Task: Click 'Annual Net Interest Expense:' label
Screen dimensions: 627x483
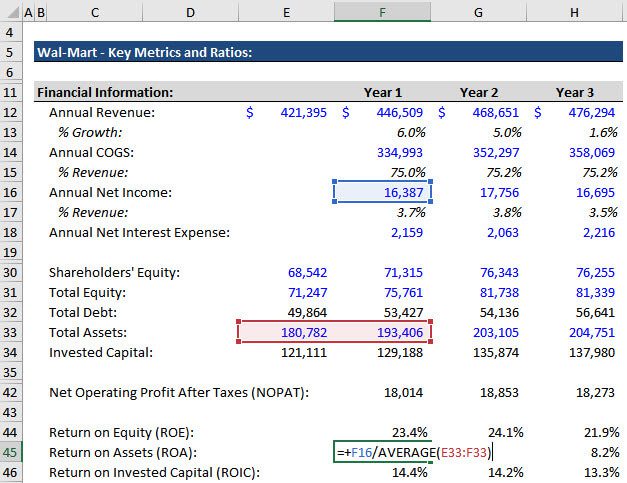Action: (139, 232)
